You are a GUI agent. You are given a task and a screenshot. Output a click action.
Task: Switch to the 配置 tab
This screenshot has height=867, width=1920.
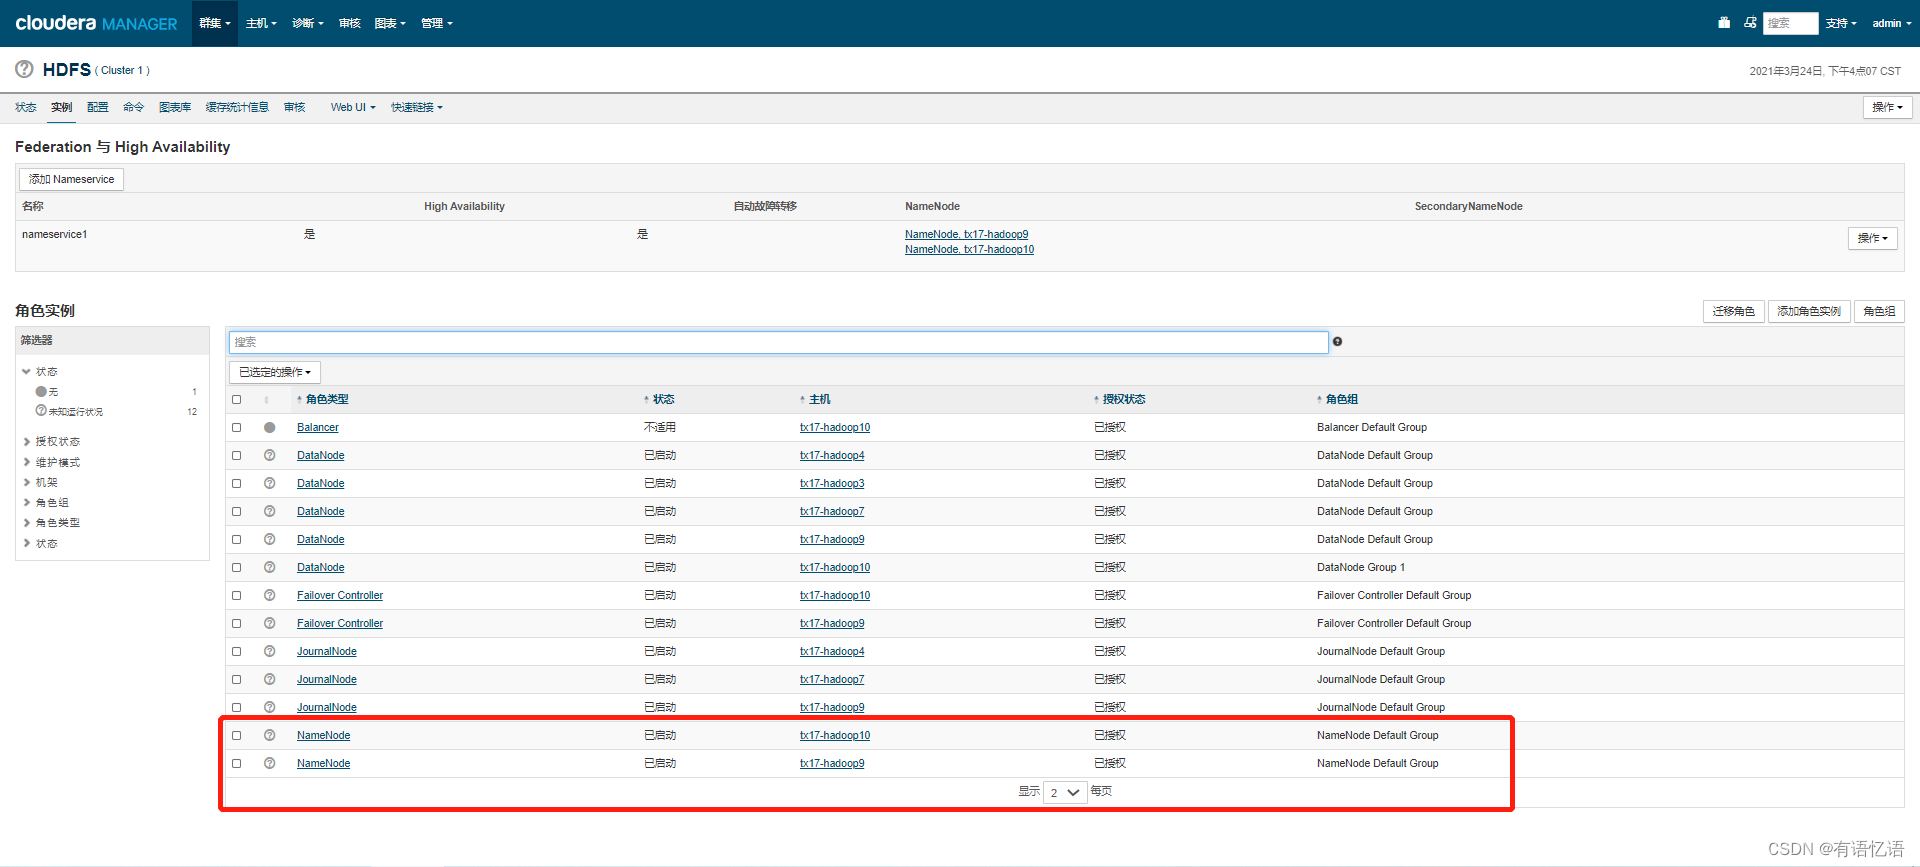[97, 107]
